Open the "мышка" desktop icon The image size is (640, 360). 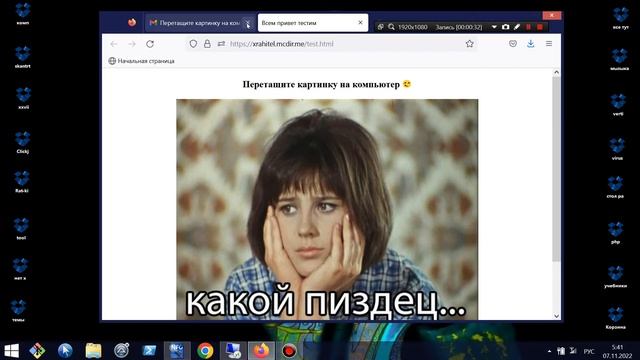pyautogui.click(x=619, y=60)
